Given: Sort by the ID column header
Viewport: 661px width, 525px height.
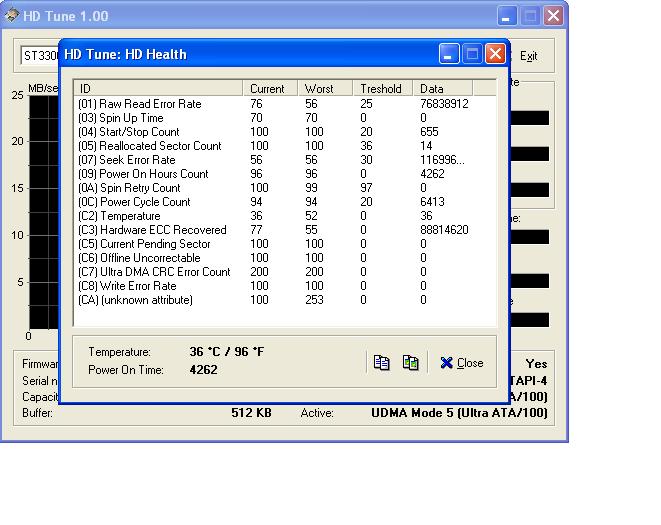Looking at the screenshot, I should tap(159, 88).
